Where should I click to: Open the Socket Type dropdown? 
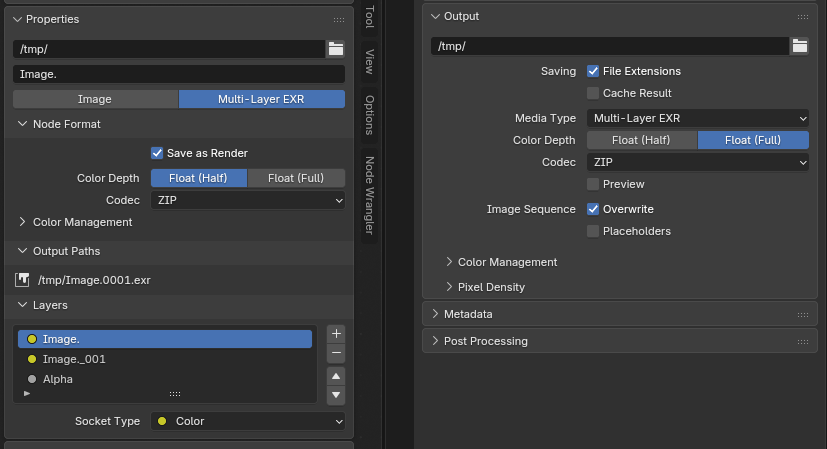click(x=248, y=421)
